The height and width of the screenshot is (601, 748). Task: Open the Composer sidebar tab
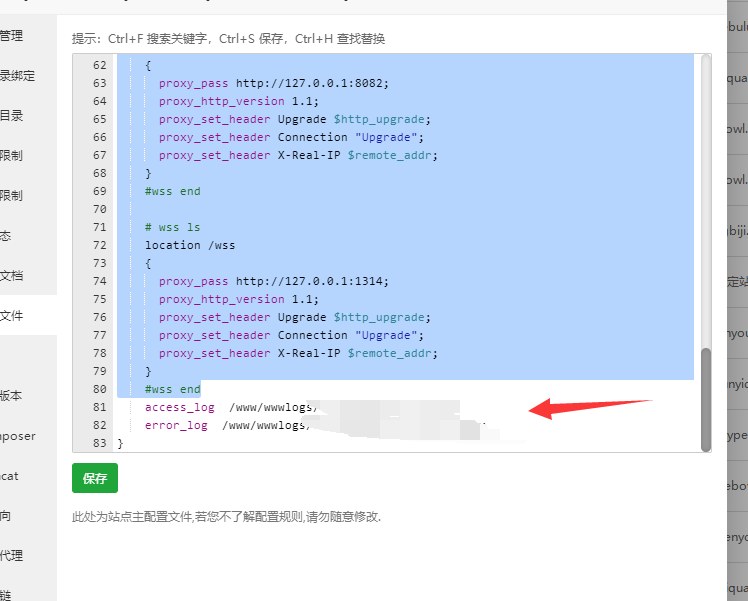[x=18, y=436]
